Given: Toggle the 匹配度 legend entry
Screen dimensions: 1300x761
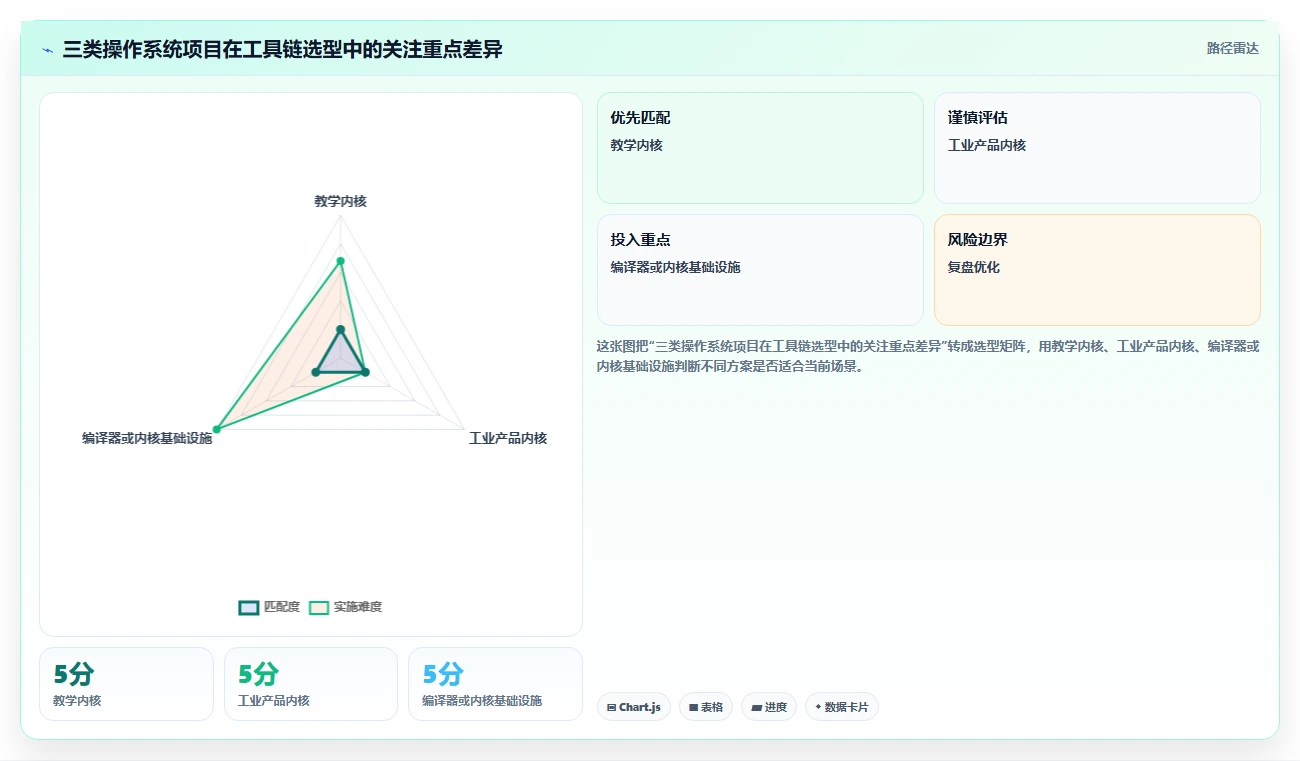Looking at the screenshot, I should 269,607.
